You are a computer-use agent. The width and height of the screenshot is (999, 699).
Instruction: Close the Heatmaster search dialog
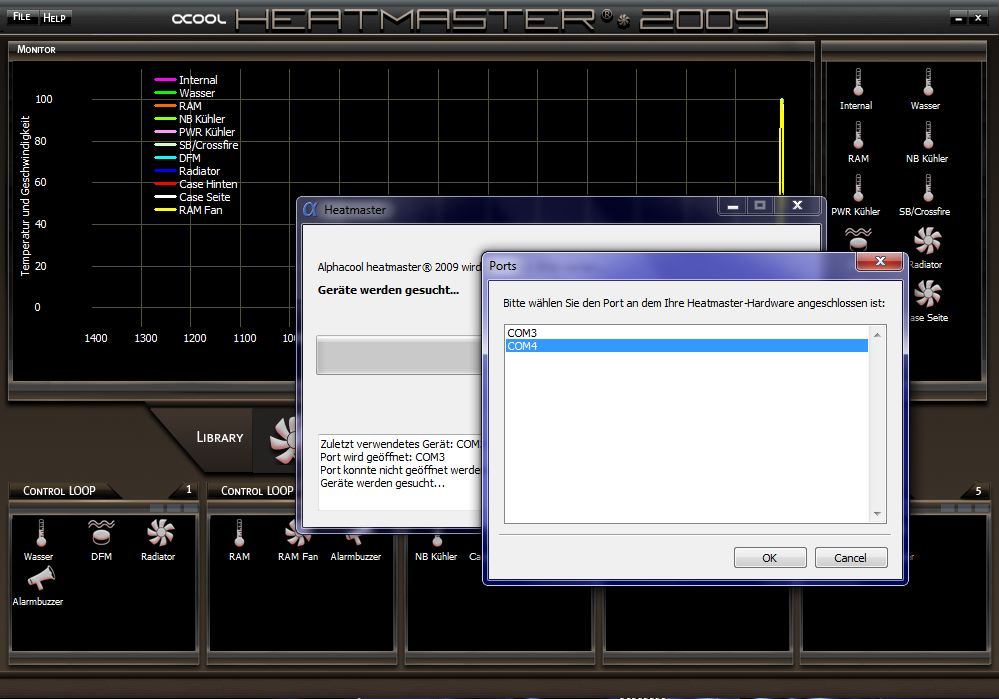[x=797, y=205]
